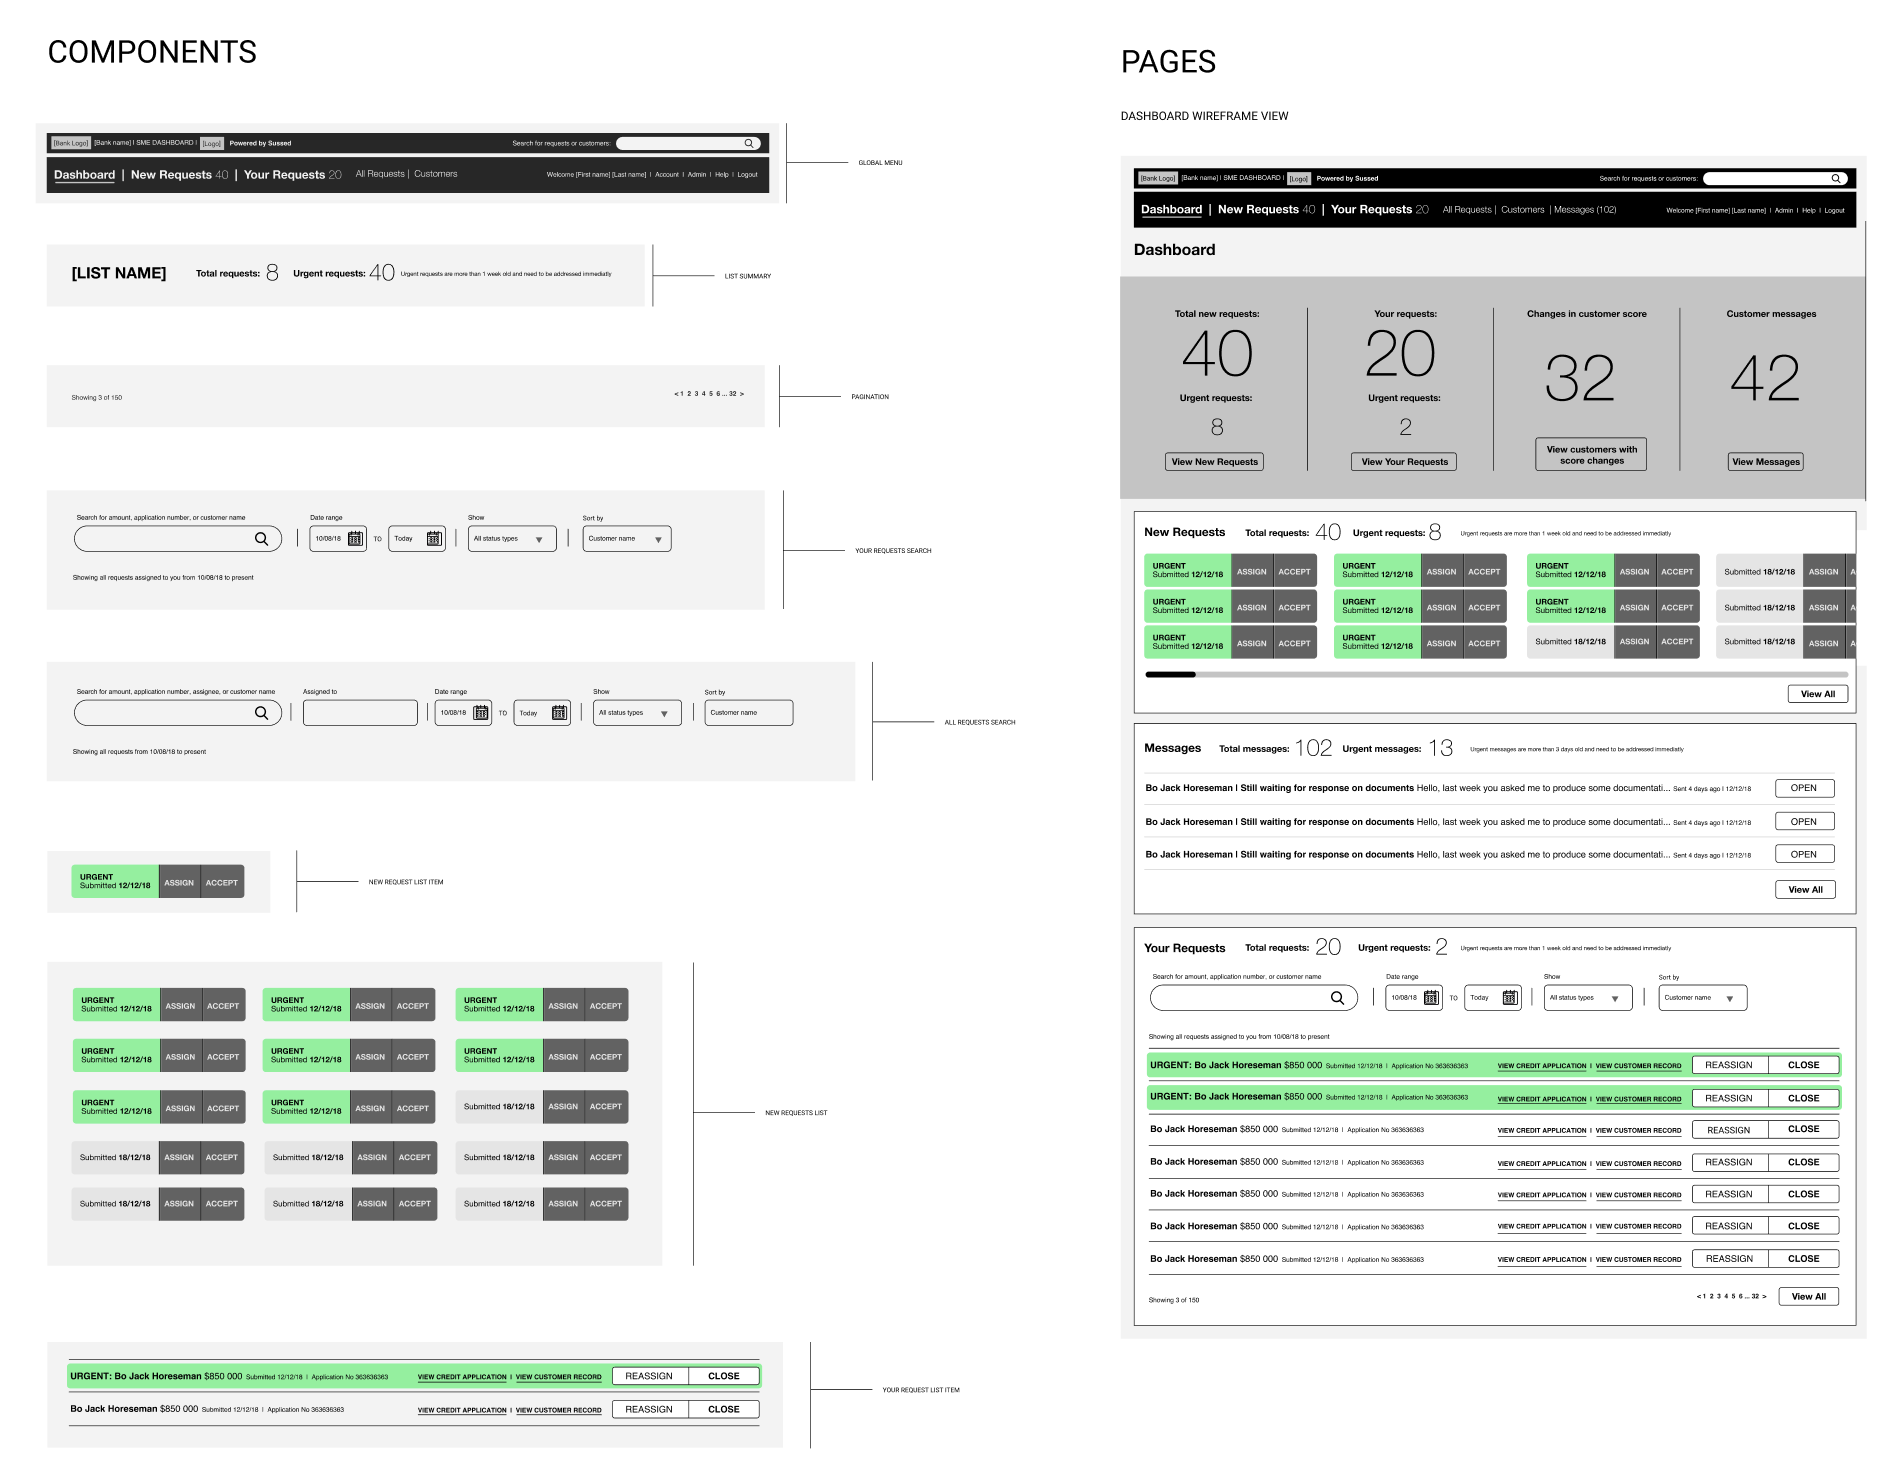This screenshot has width=1890, height=1466.
Task: Click ASSIGN in the New Request List Item component
Action: click(179, 882)
